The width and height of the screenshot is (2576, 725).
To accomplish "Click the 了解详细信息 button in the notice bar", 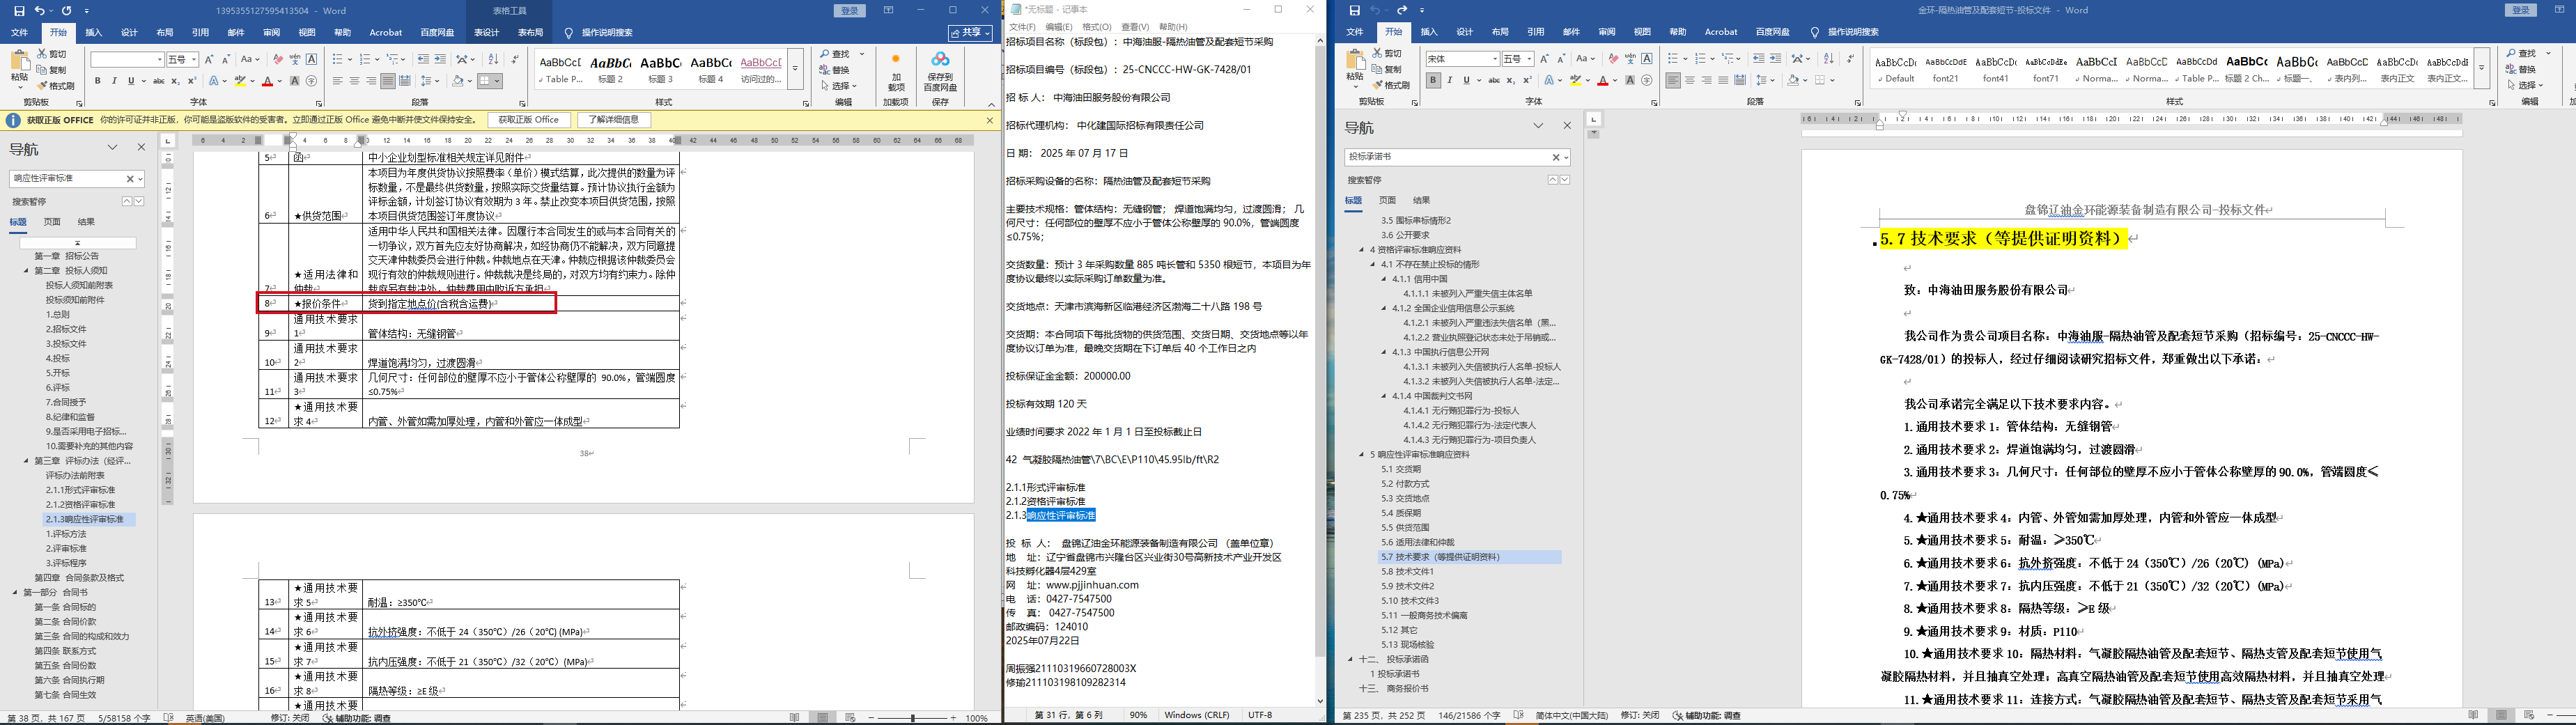I will click(x=614, y=120).
